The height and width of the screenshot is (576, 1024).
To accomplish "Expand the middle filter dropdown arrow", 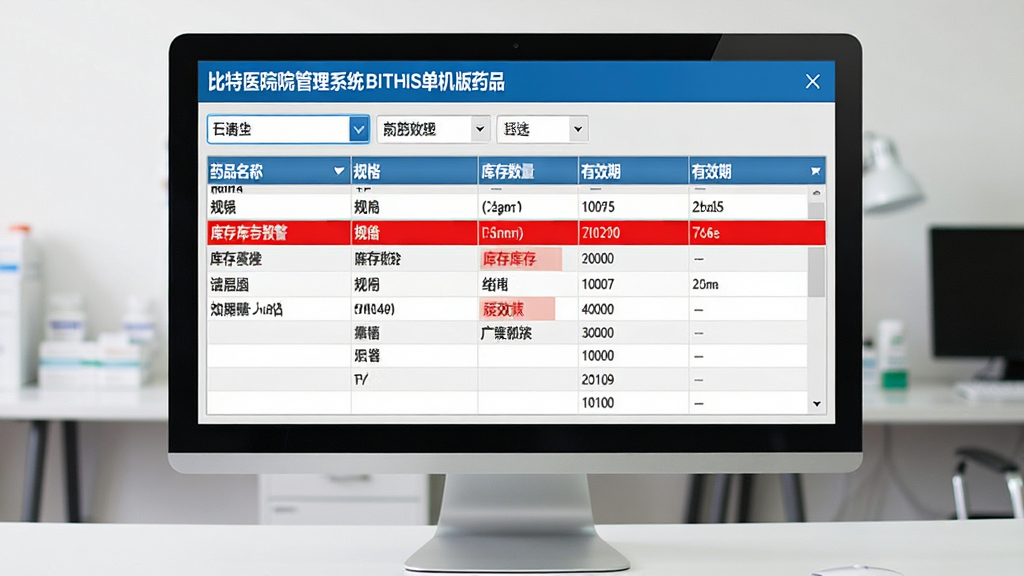I will click(x=480, y=129).
